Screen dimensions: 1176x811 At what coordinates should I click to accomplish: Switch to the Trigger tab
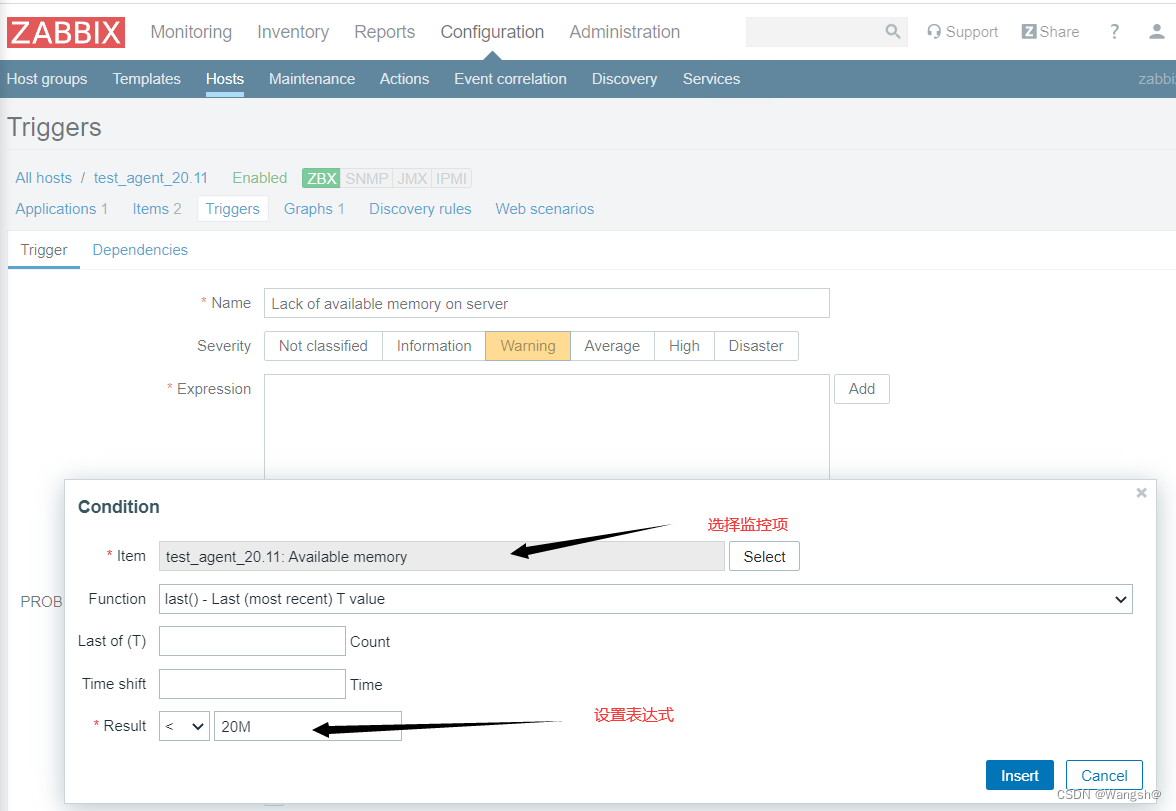[44, 250]
